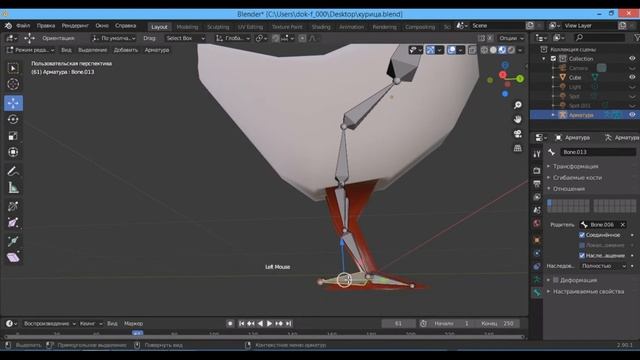The height and width of the screenshot is (360, 640).
Task: Activate the Scale tool in left toolbar
Action: pos(13,136)
